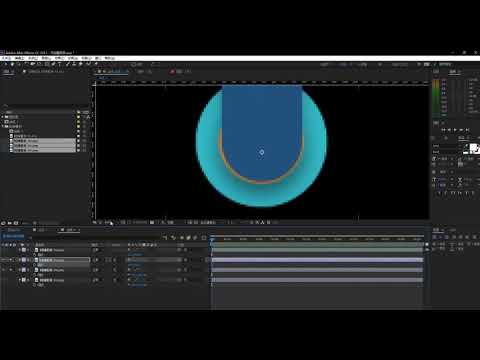Click label color square of first timeline layer

click(x=24, y=250)
